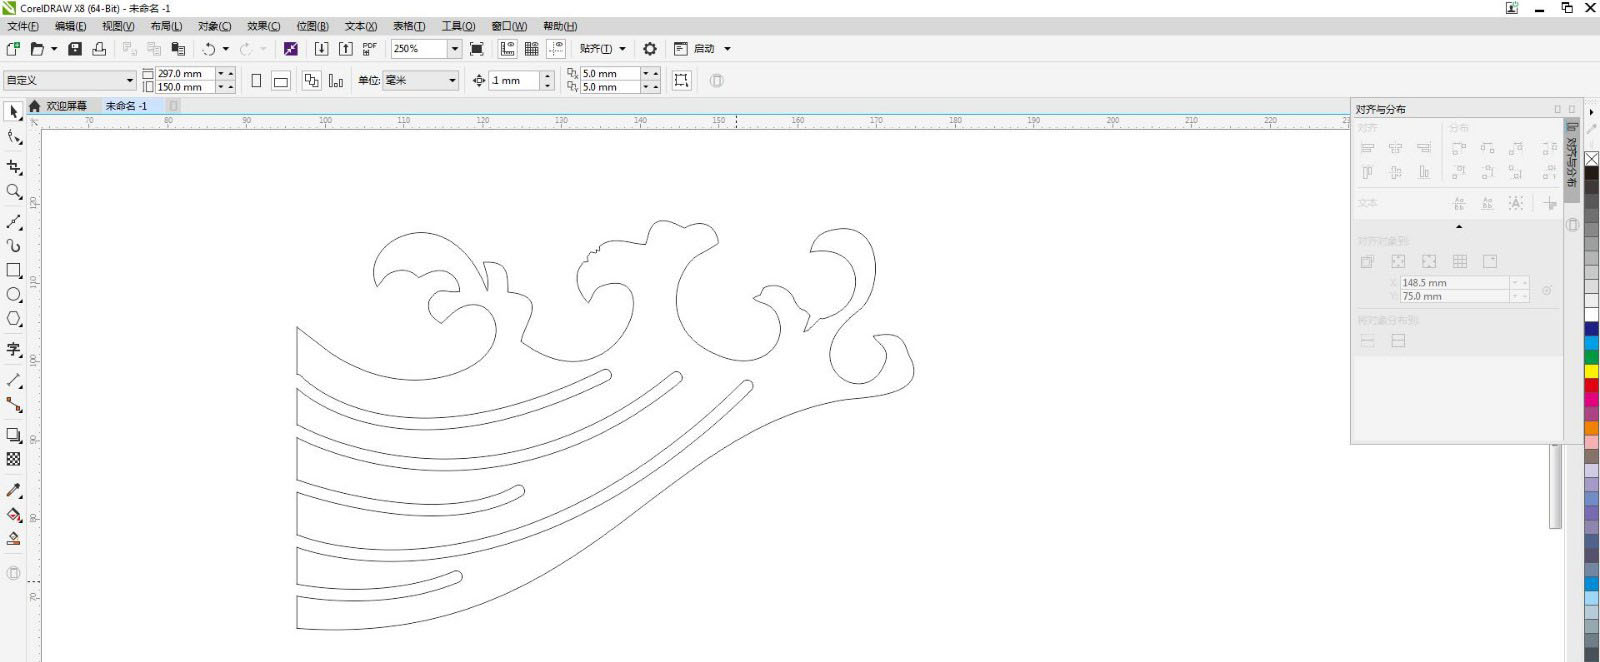This screenshot has height=662, width=1600.
Task: Pick the yellow swatch in color palette
Action: pos(1591,371)
